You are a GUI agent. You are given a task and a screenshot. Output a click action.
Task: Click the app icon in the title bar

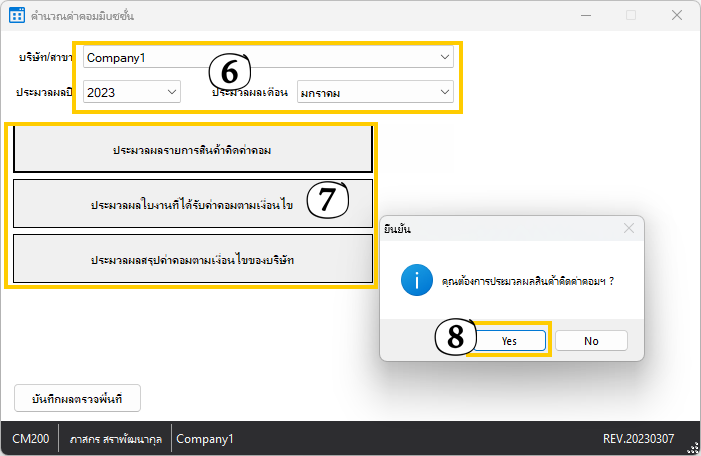pos(17,17)
